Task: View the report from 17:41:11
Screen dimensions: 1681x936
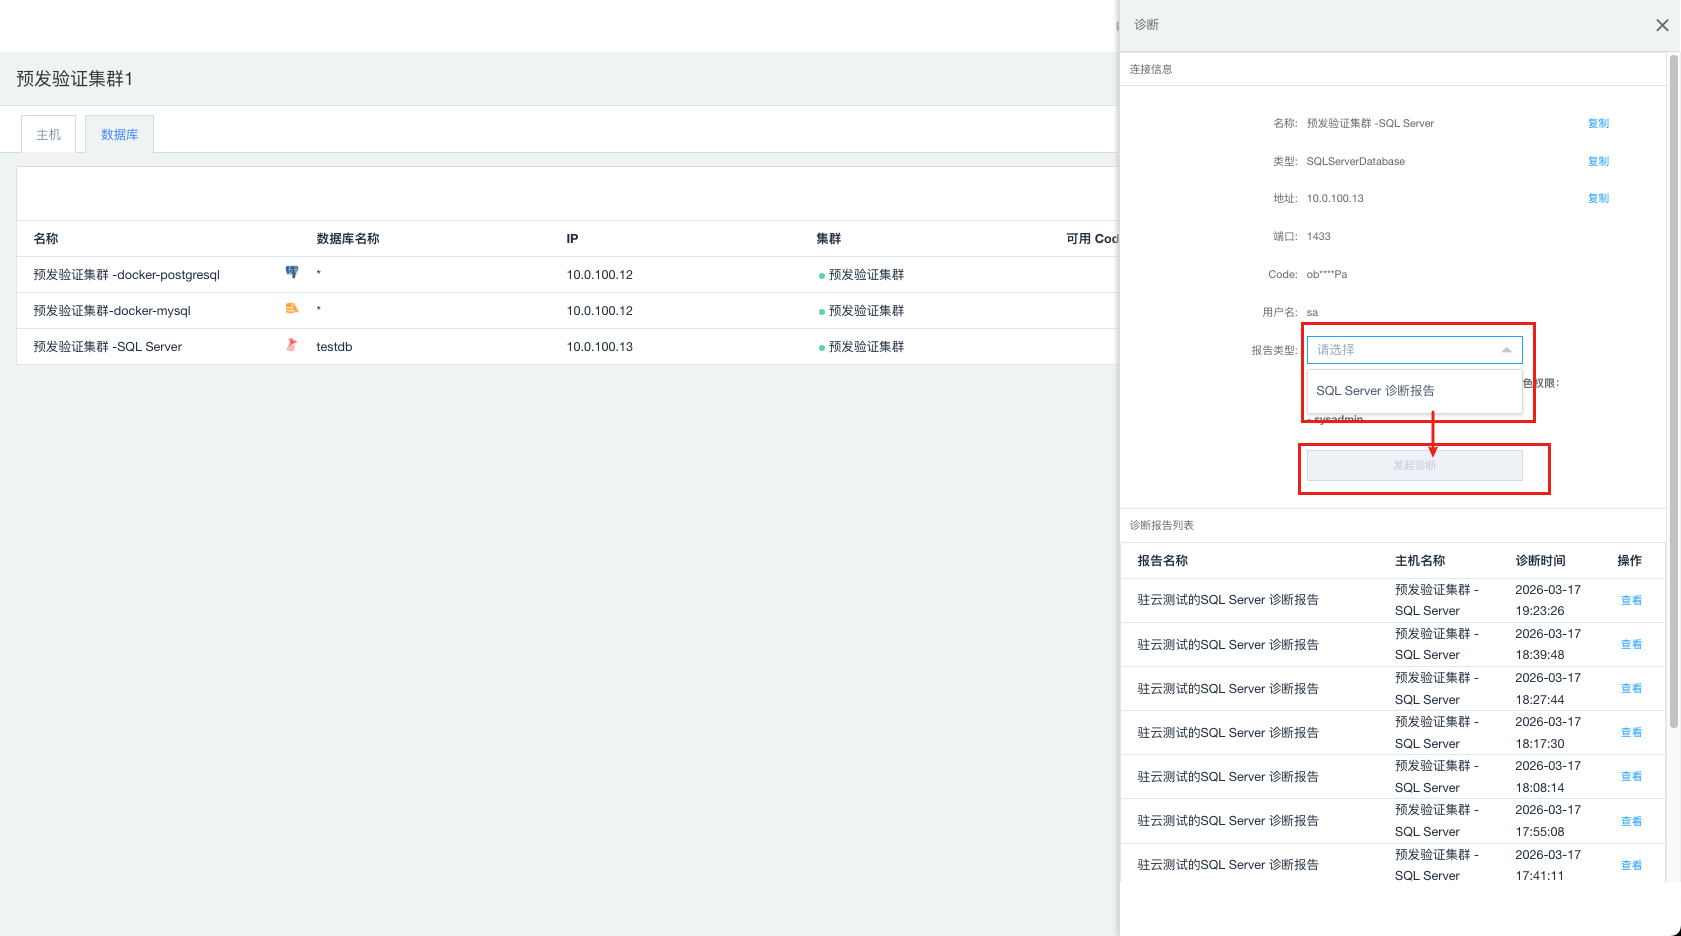Action: point(1631,866)
